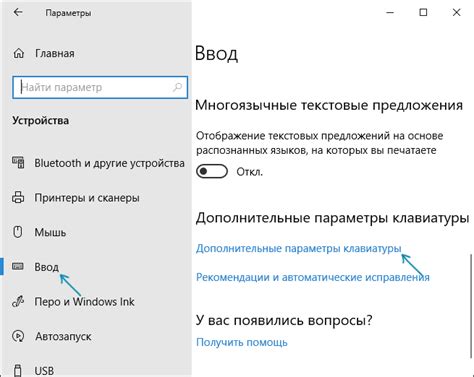Open Перо и Windows Ink section
Screen dimensions: 474x377
84,302
